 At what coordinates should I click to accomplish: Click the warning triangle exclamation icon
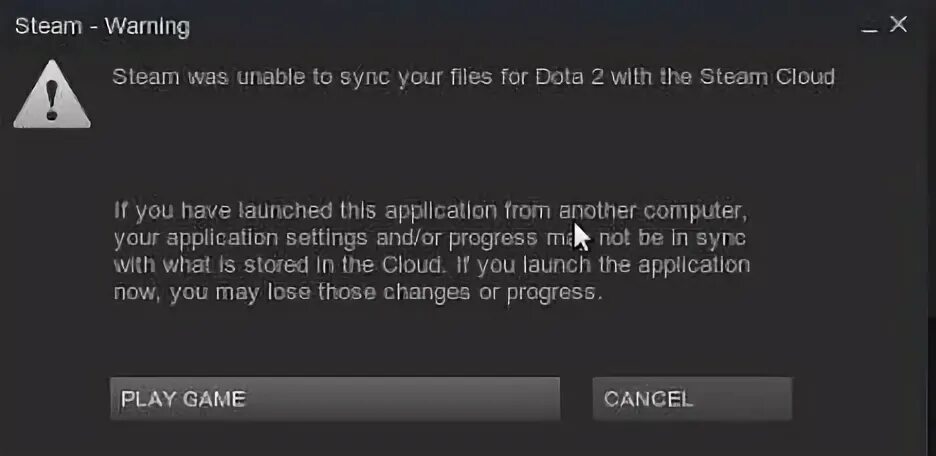pyautogui.click(x=52, y=94)
